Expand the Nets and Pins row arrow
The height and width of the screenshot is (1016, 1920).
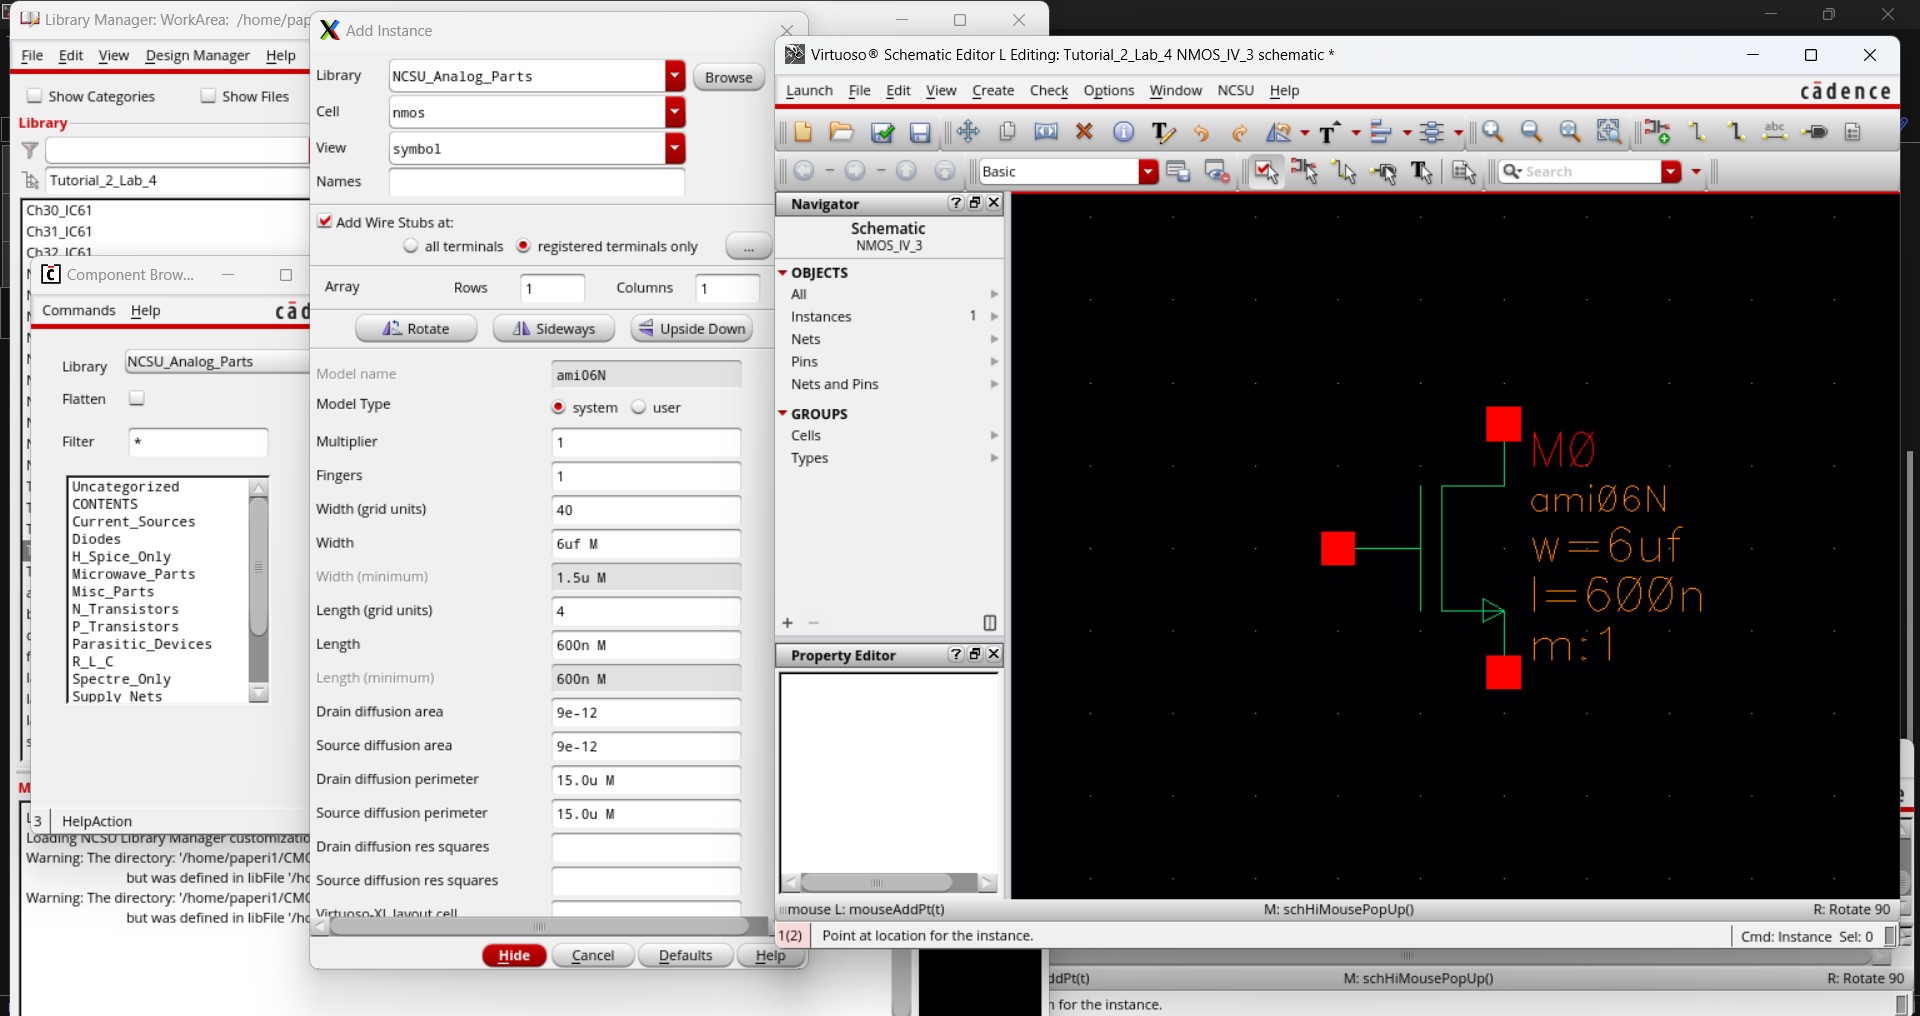tap(994, 384)
